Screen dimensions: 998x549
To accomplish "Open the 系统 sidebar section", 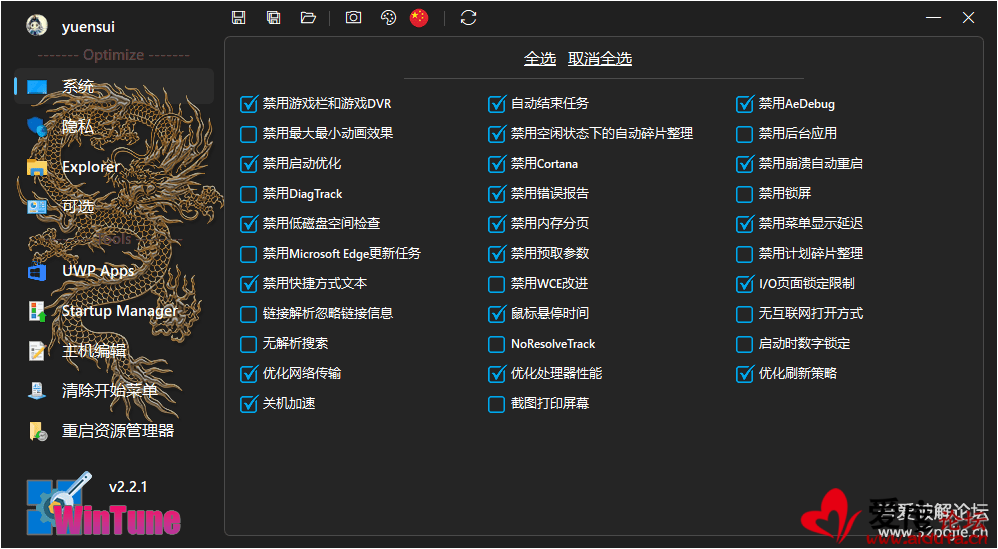I will (x=115, y=86).
